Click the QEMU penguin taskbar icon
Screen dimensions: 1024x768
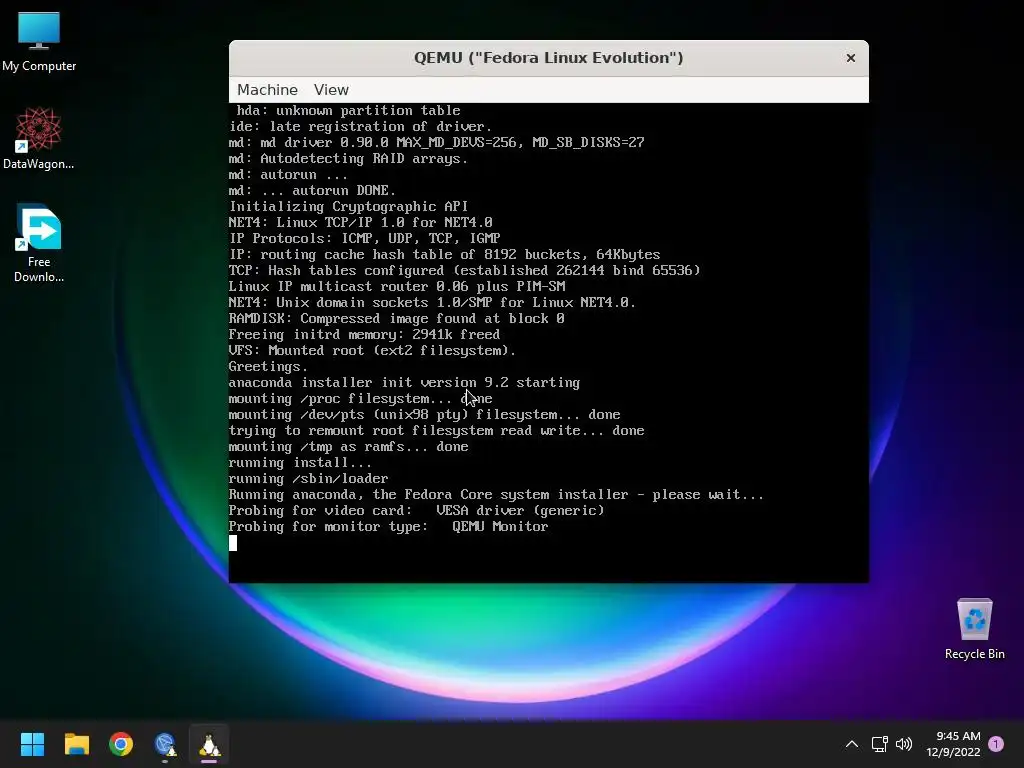point(210,744)
